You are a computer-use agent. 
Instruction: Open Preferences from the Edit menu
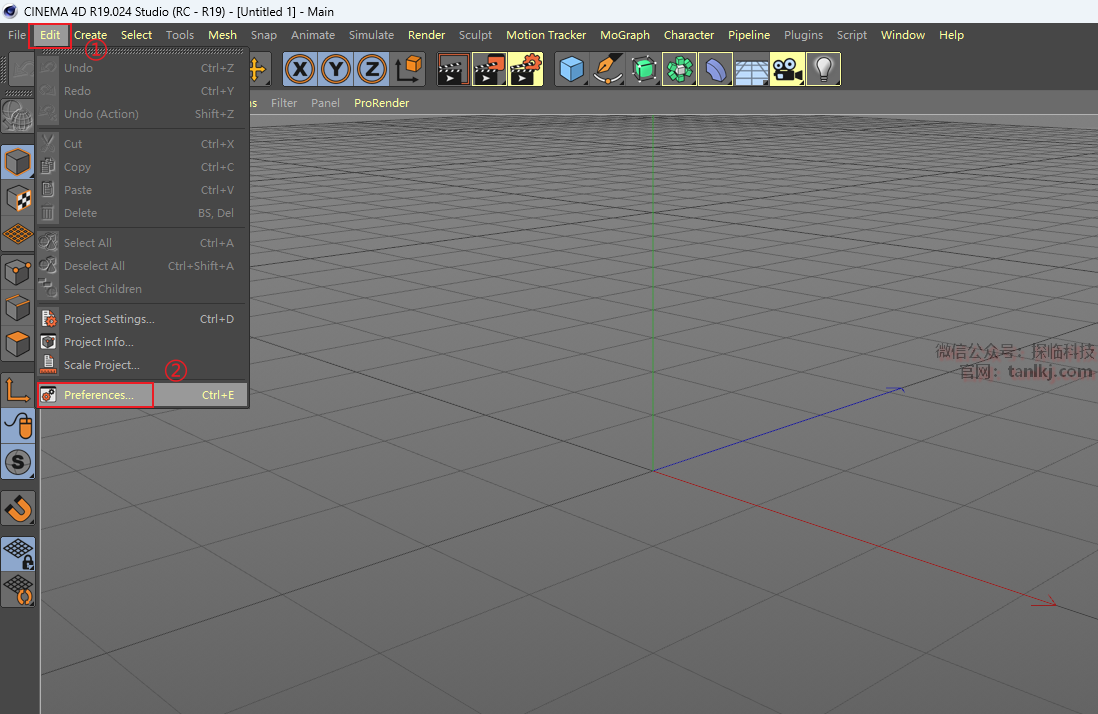click(98, 395)
